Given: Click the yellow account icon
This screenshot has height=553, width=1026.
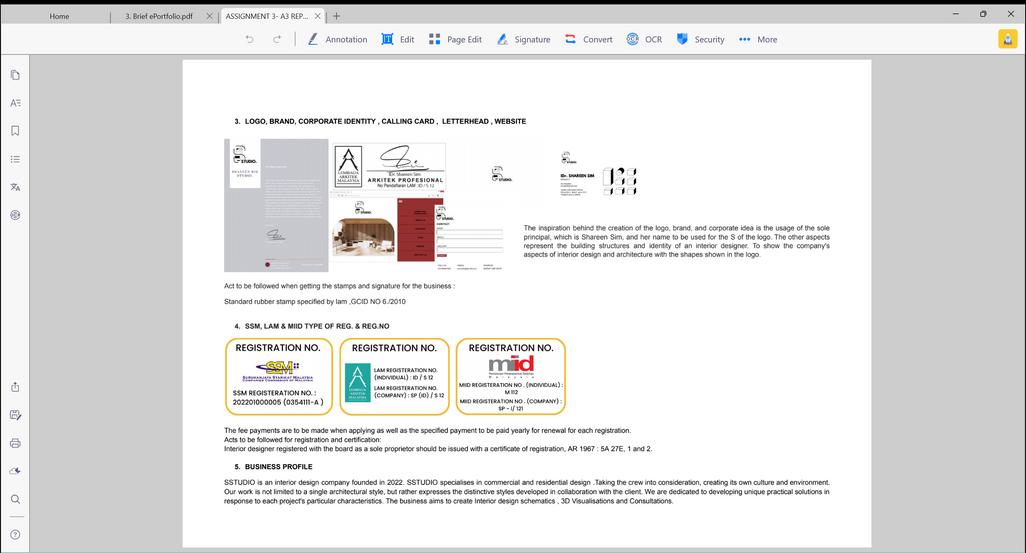Looking at the screenshot, I should pos(1008,39).
